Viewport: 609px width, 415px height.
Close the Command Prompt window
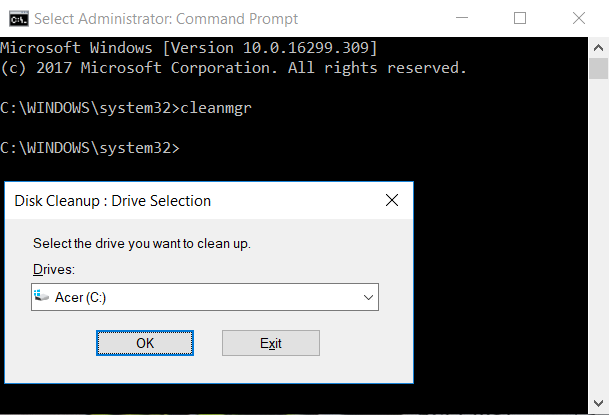coord(580,18)
